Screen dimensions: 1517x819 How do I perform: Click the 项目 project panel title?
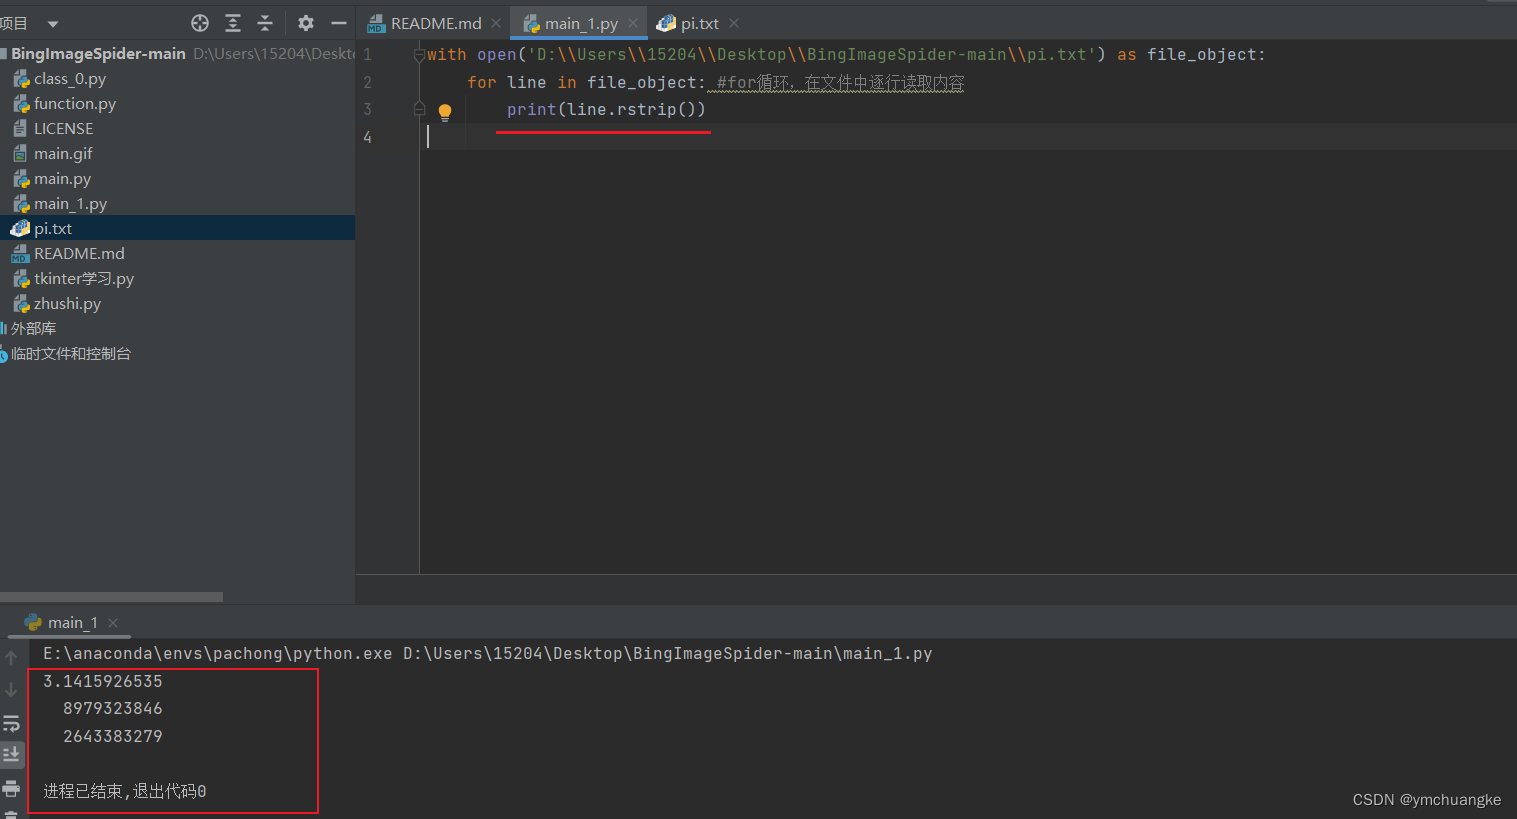pos(14,23)
